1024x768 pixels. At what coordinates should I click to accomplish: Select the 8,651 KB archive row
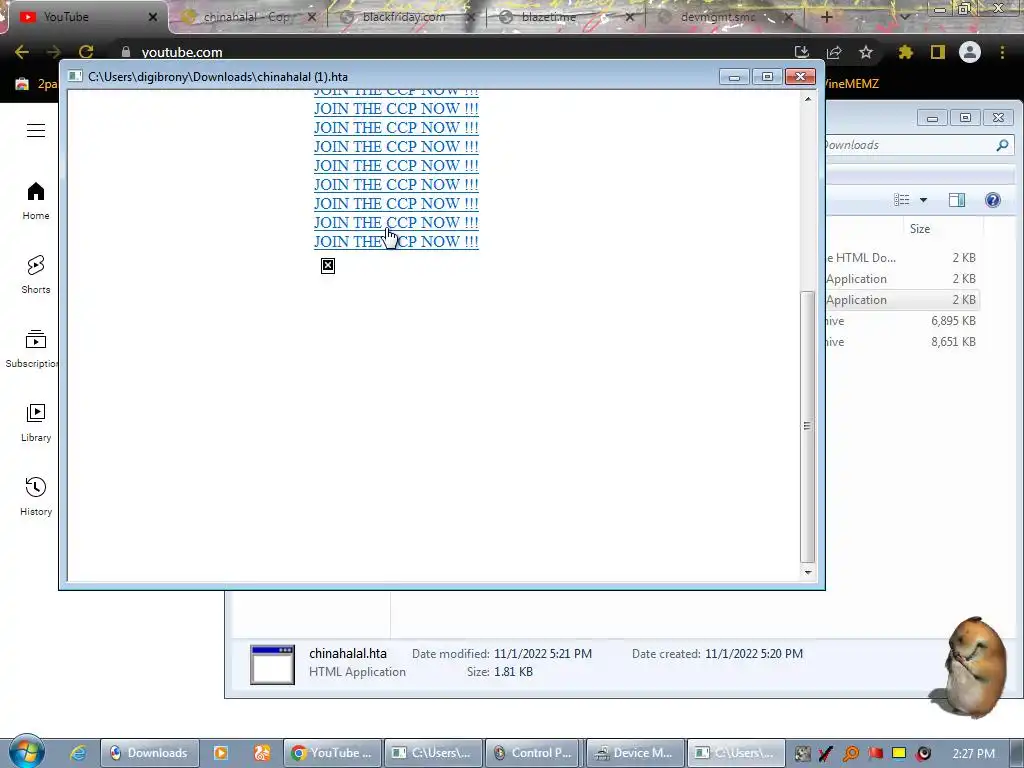(x=902, y=342)
